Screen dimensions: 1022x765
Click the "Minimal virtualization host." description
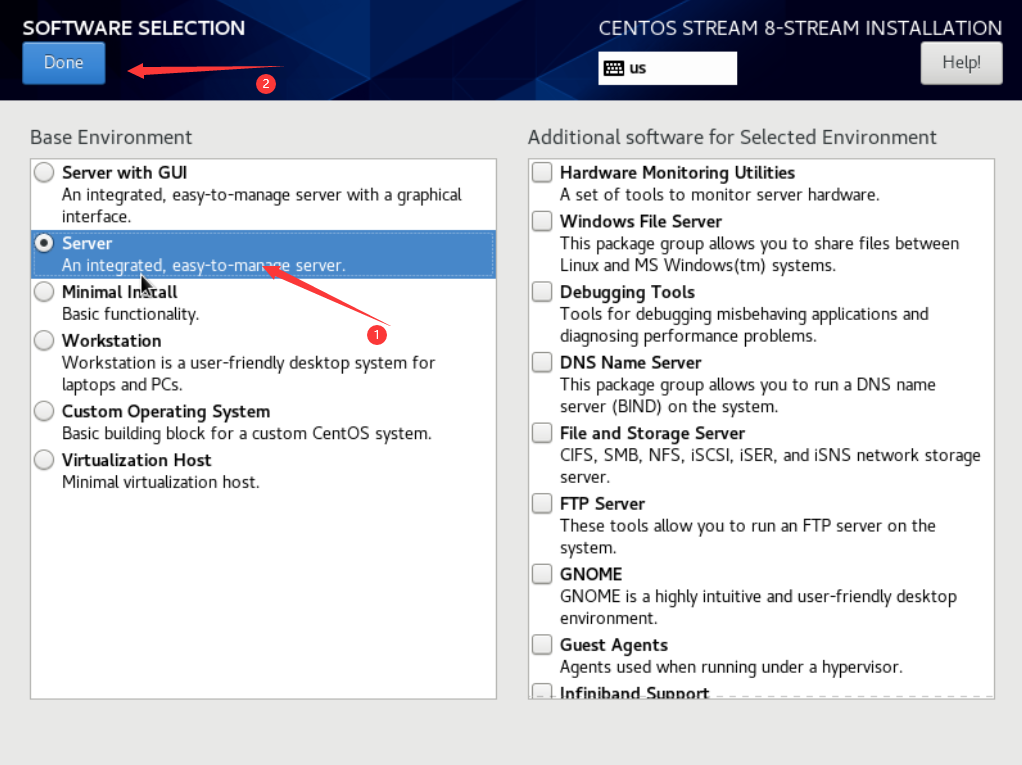point(160,482)
